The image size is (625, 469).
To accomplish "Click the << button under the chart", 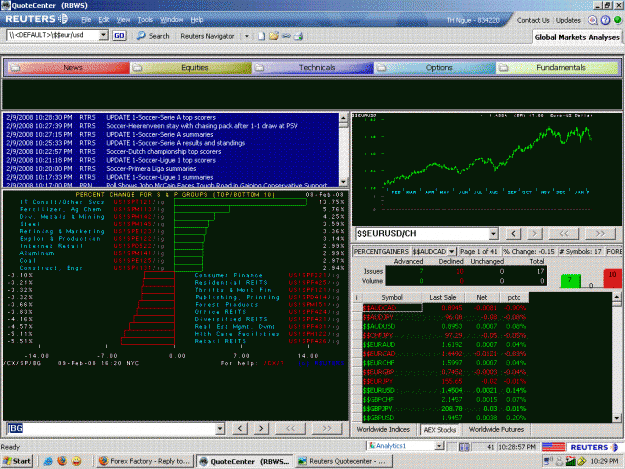I will coord(564,234).
